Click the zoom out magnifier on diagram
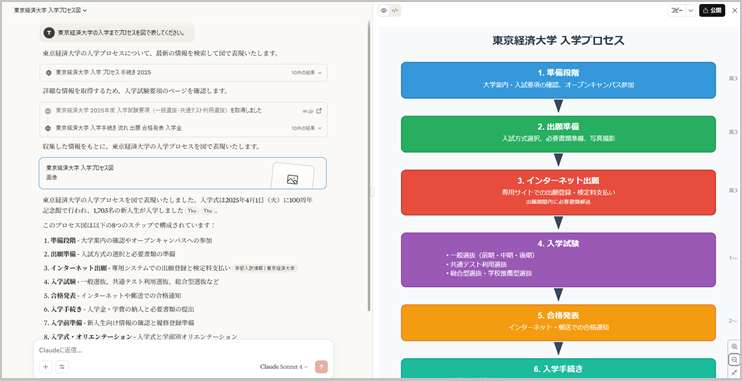 point(734,360)
